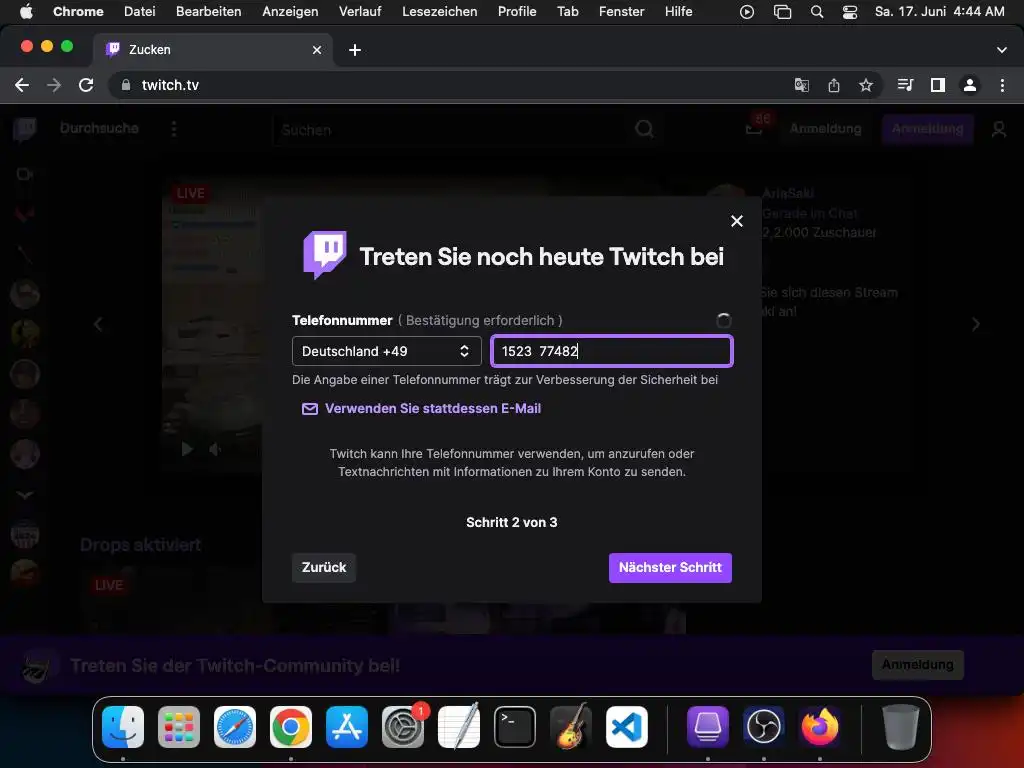Play the featured stream video

tap(187, 449)
